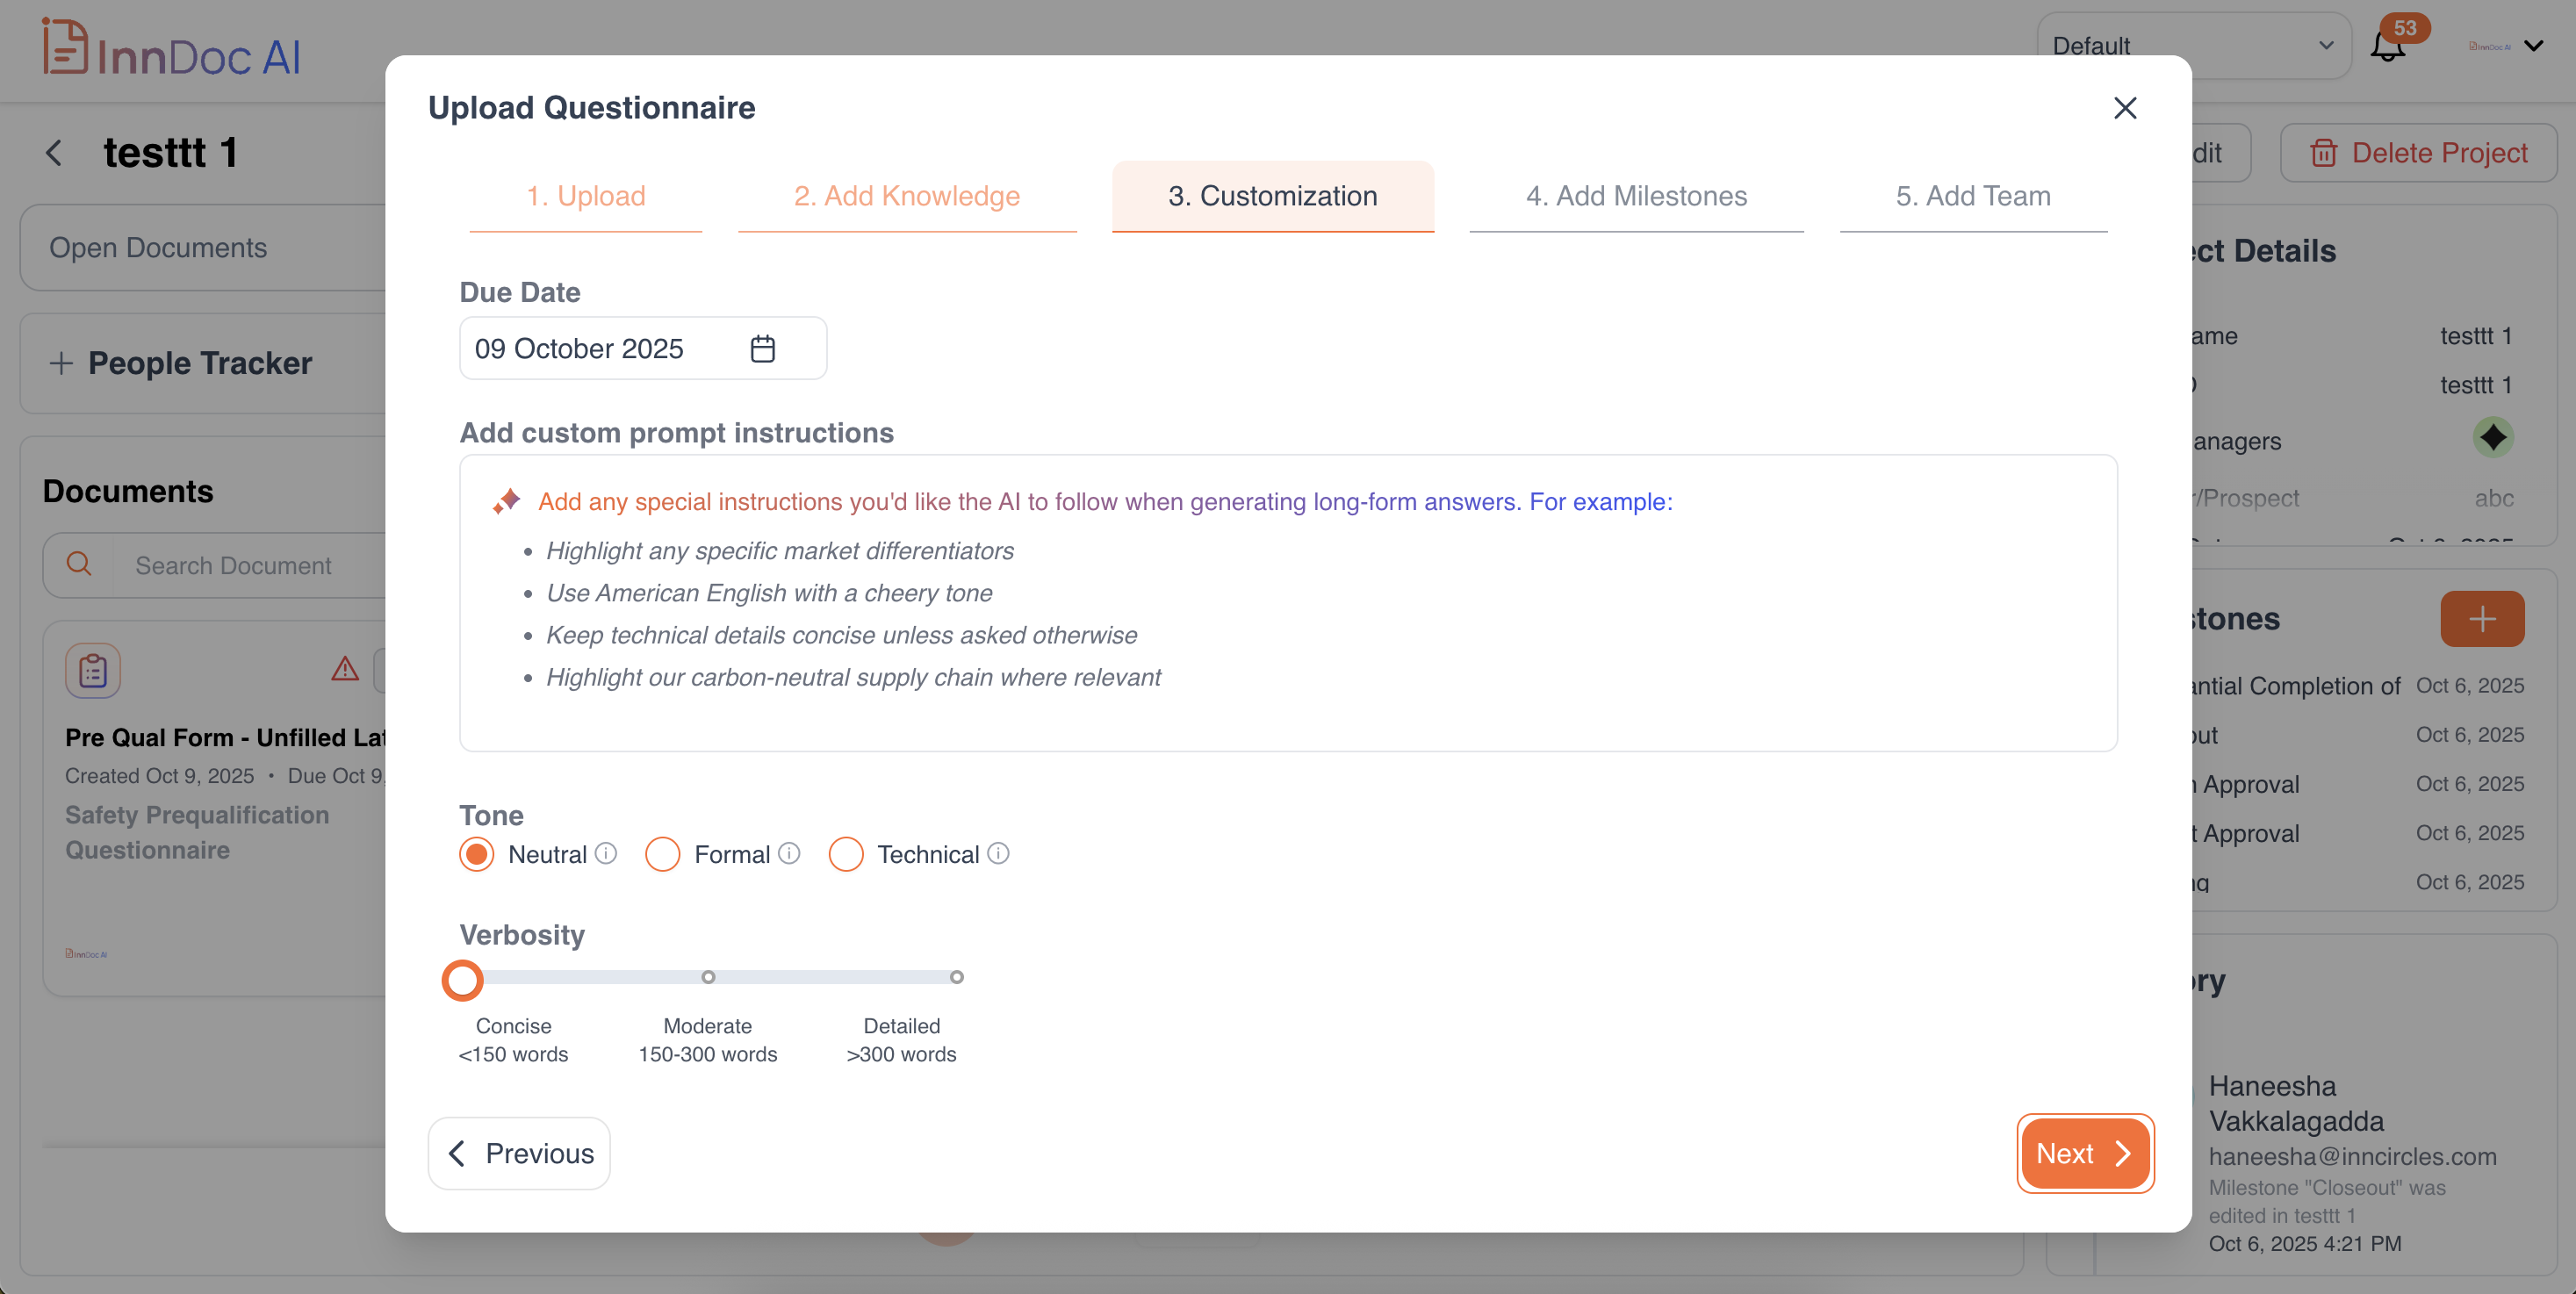
Task: Click the notification bell icon
Action: pyautogui.click(x=2387, y=46)
